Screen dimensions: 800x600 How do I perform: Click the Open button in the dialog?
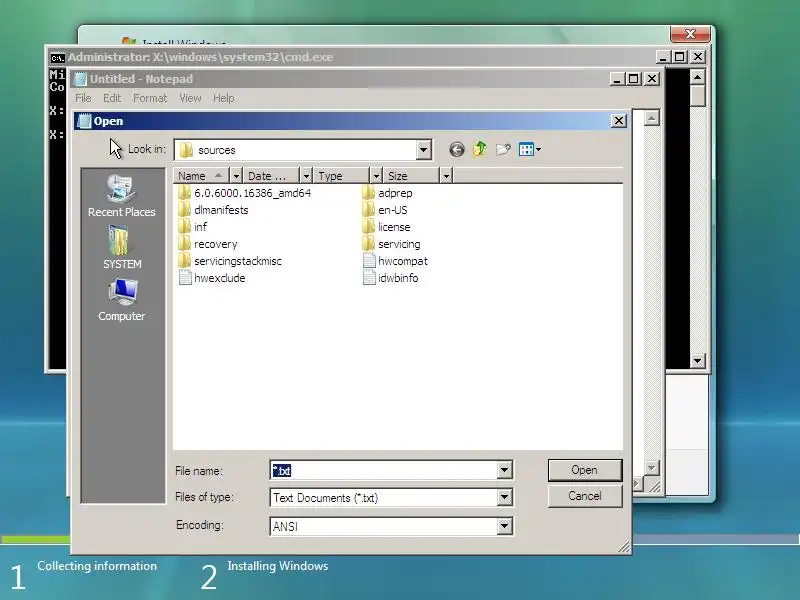585,470
